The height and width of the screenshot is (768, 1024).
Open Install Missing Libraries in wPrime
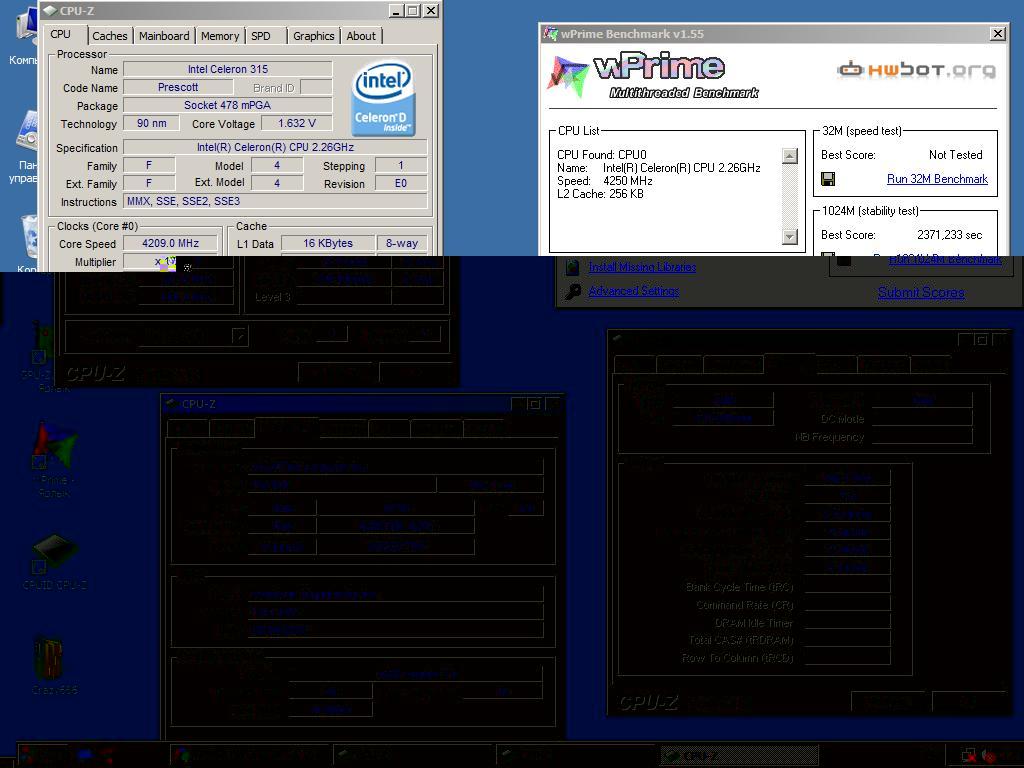click(642, 267)
